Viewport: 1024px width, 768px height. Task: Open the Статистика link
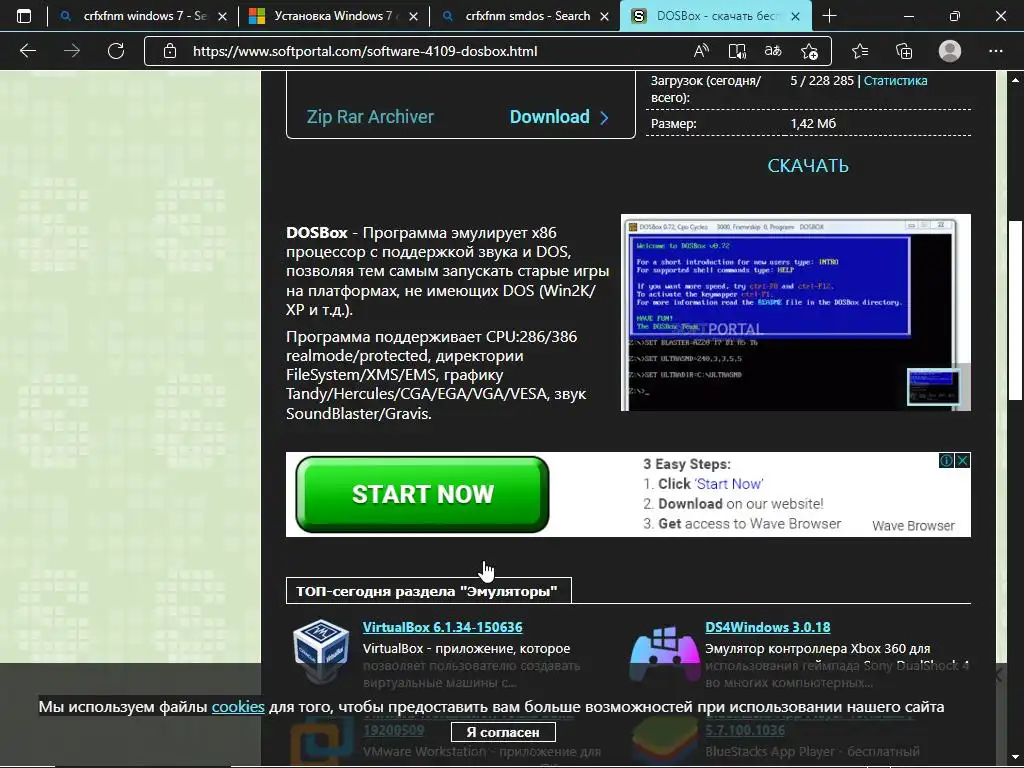[x=895, y=80]
